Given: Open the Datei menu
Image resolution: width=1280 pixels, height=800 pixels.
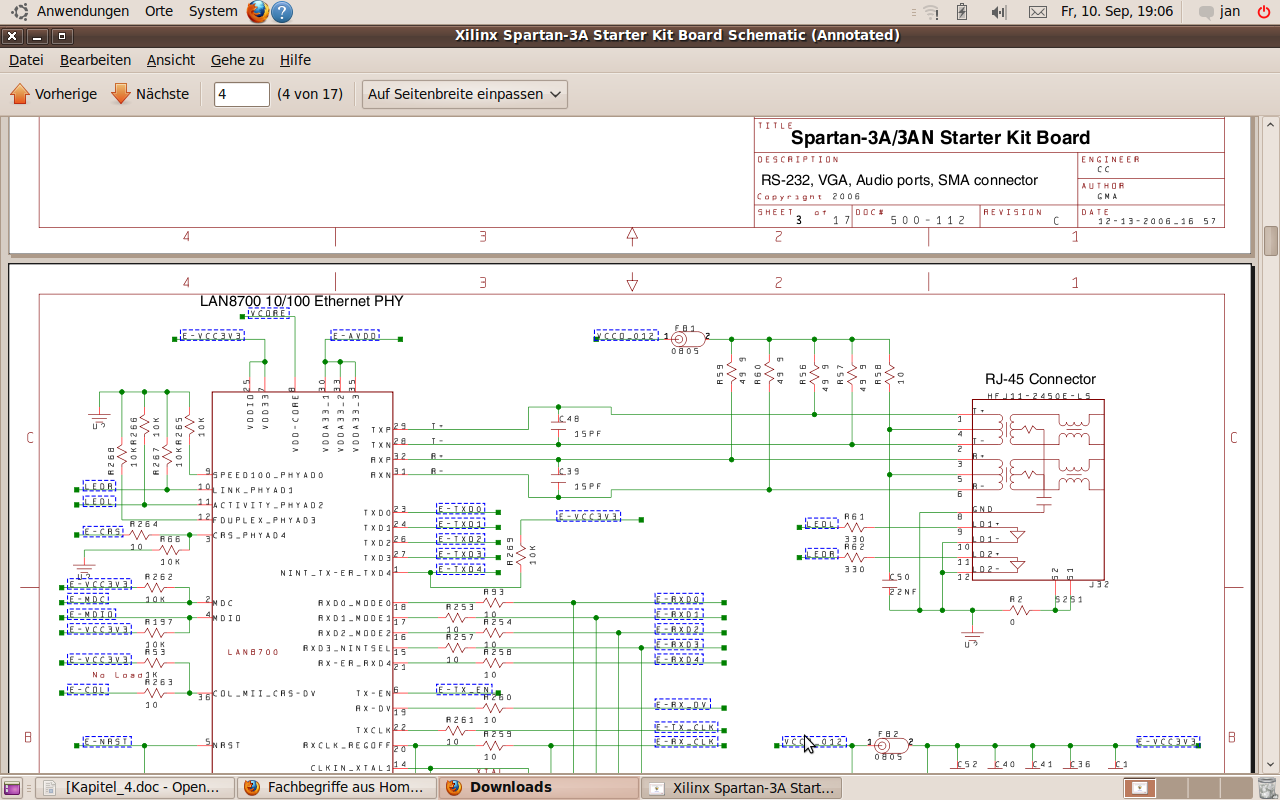Looking at the screenshot, I should [x=26, y=60].
